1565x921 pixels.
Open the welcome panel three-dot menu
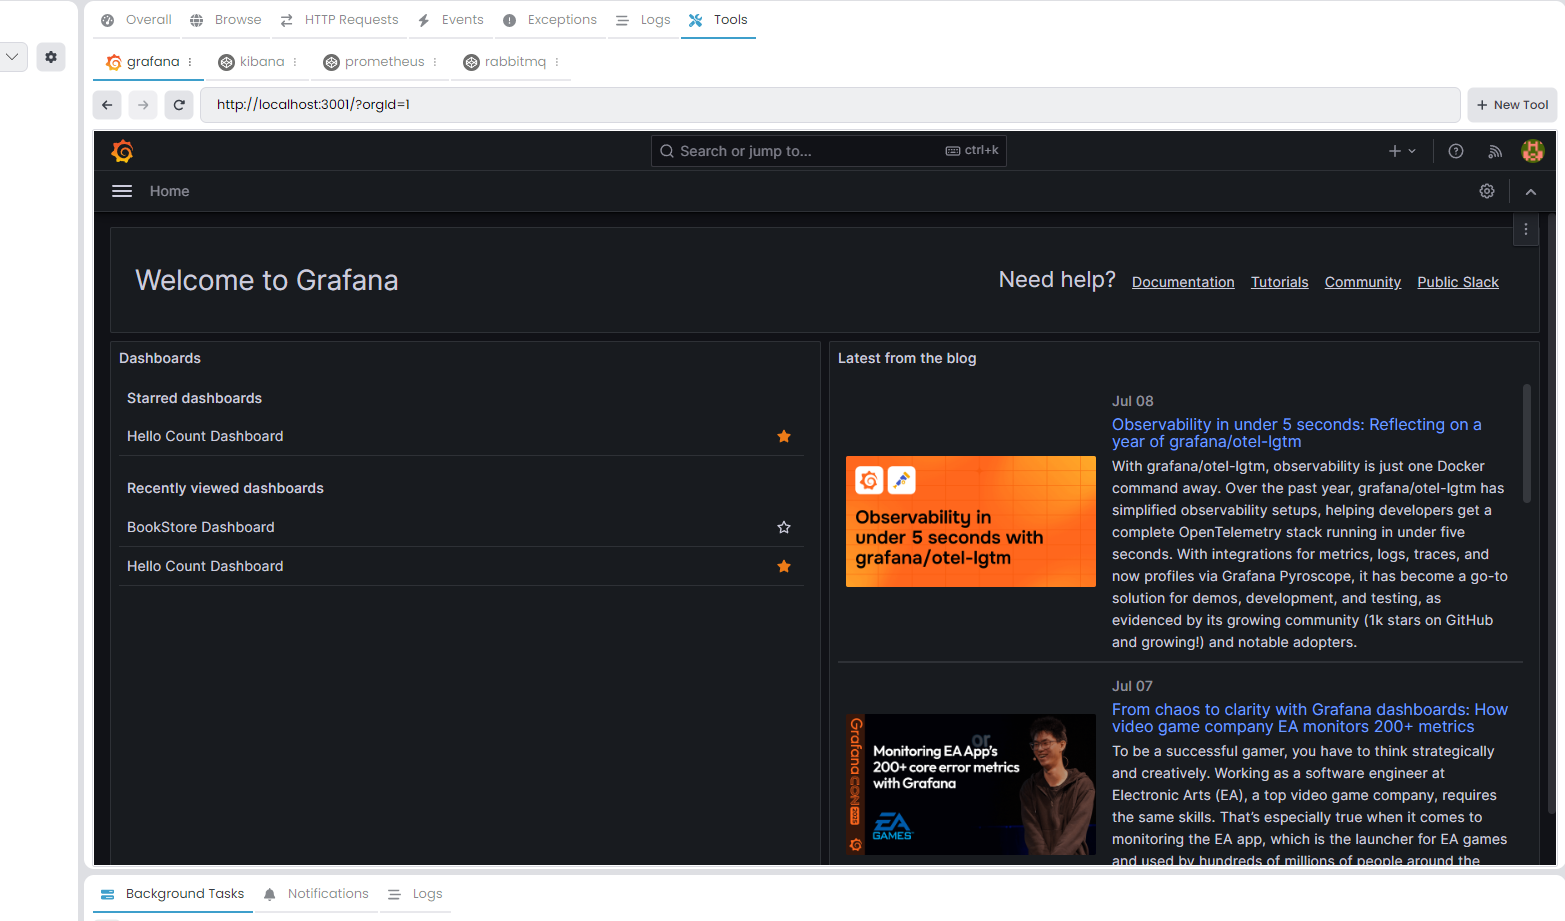[1526, 229]
